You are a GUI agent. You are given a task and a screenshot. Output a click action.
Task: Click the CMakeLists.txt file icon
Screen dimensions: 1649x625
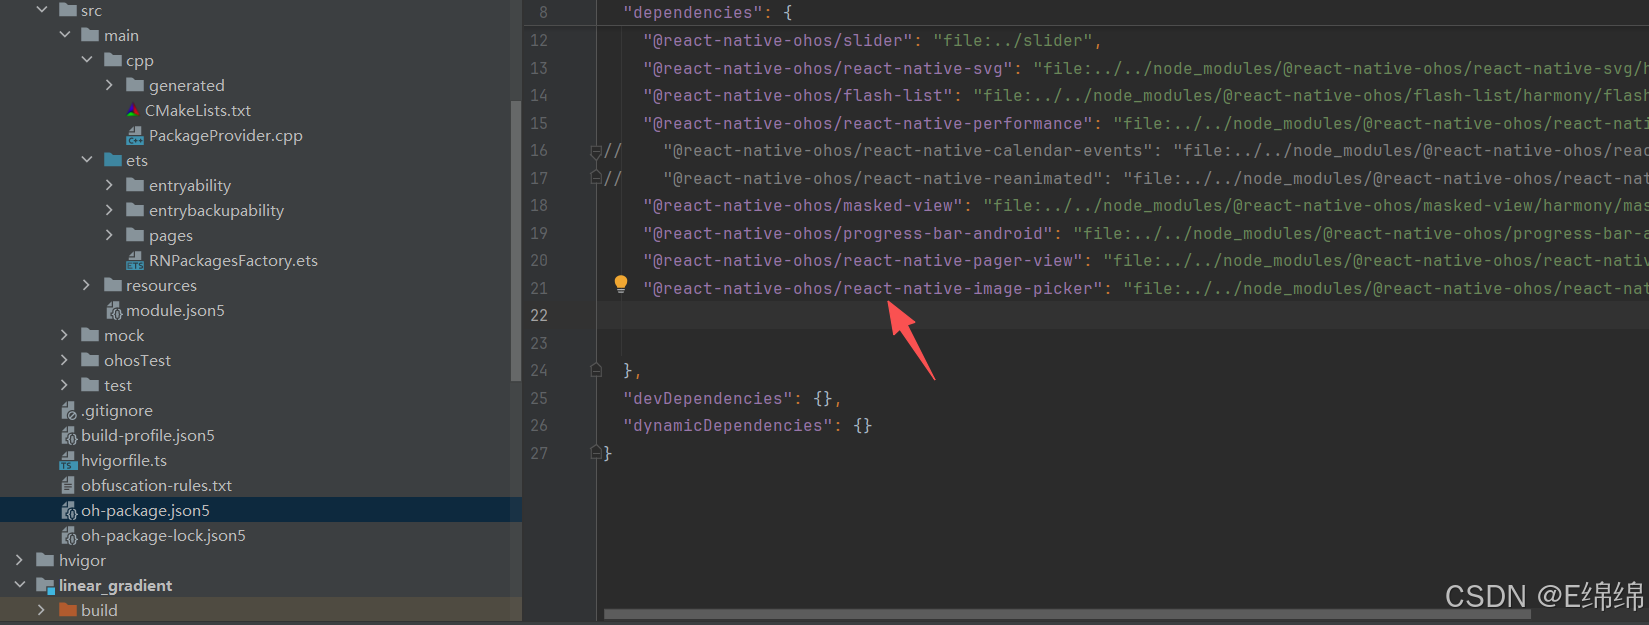[134, 110]
